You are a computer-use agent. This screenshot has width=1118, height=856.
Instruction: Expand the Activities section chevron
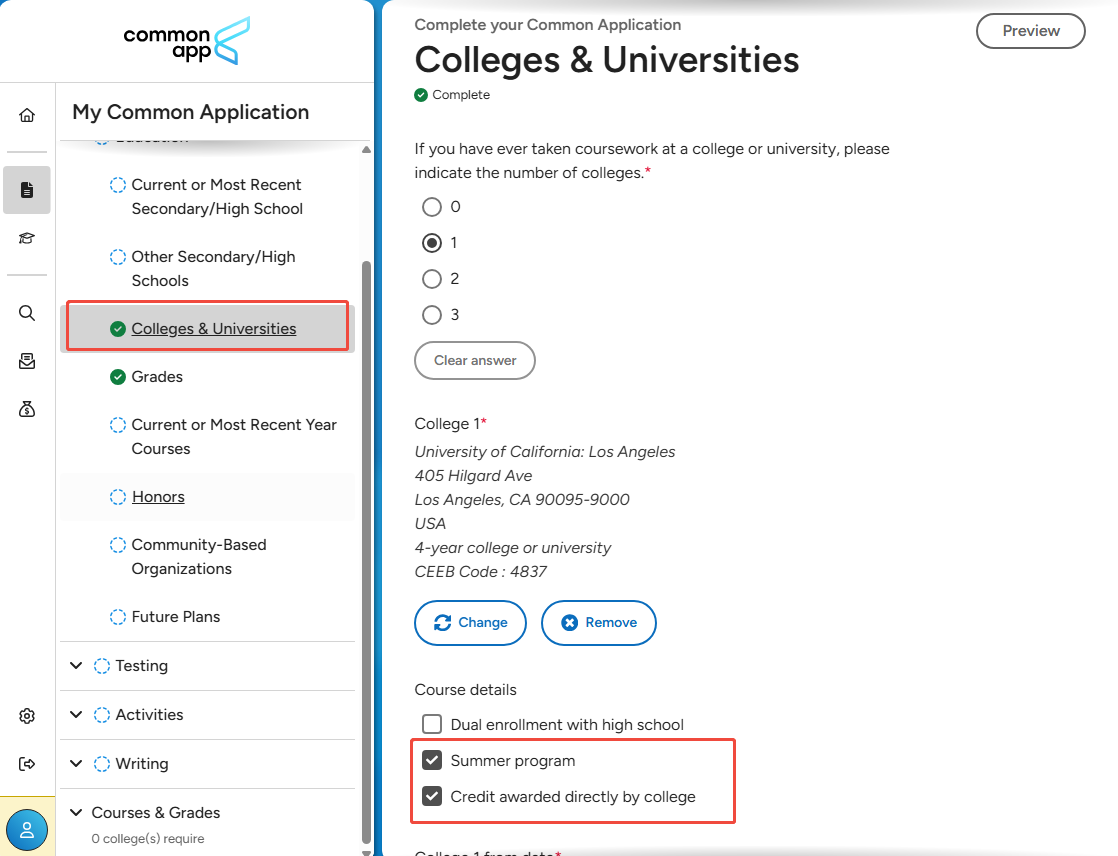click(x=76, y=714)
